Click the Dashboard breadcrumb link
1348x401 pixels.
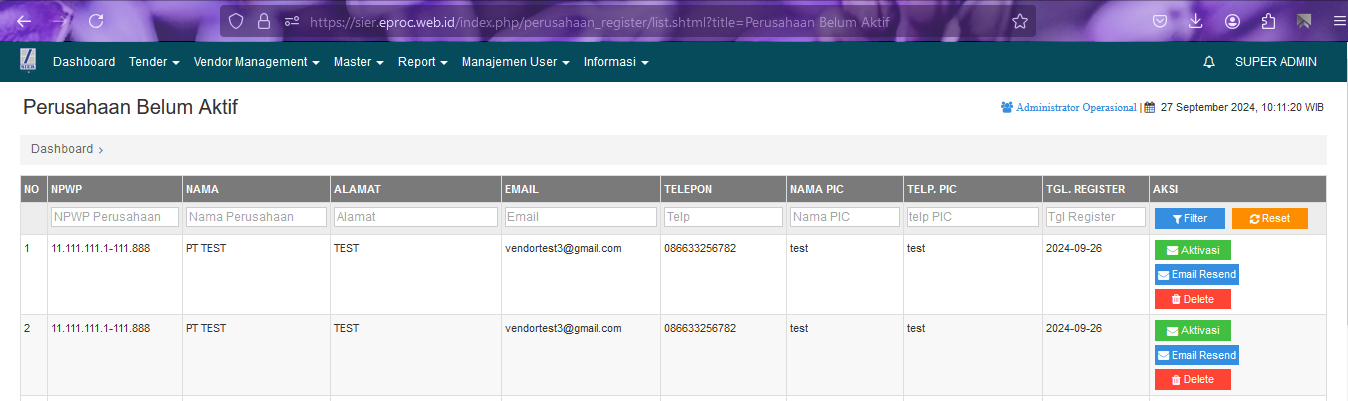point(62,149)
